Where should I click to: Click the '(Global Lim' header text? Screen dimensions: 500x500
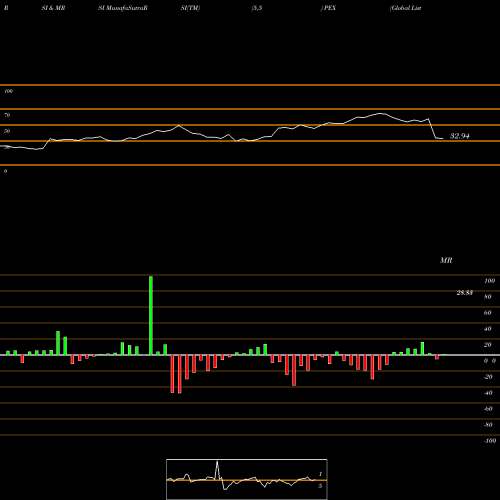[406, 8]
